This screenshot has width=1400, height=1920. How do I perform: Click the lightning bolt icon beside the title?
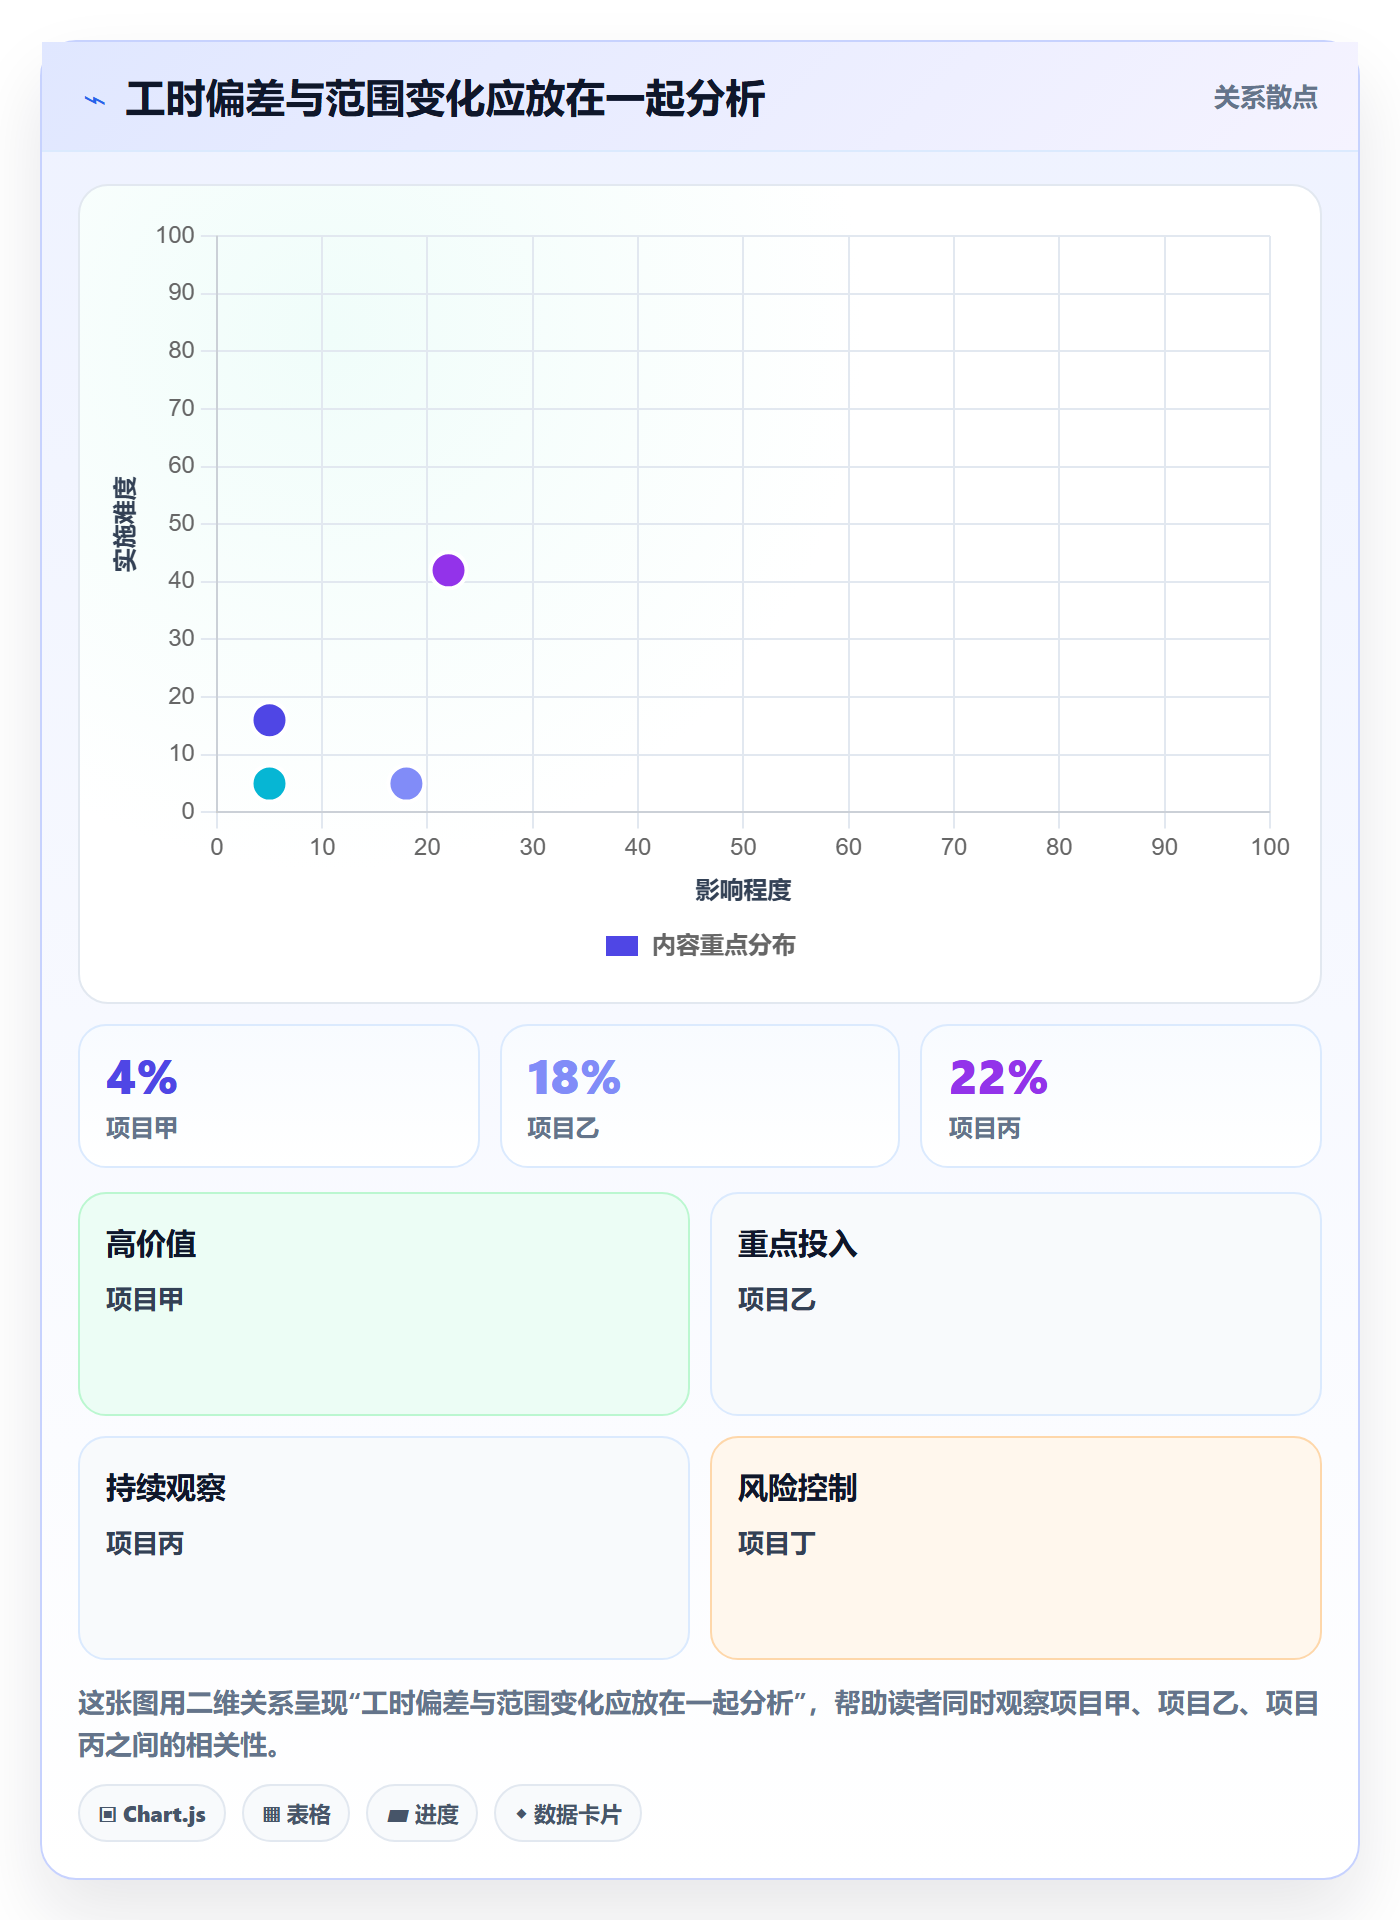95,100
